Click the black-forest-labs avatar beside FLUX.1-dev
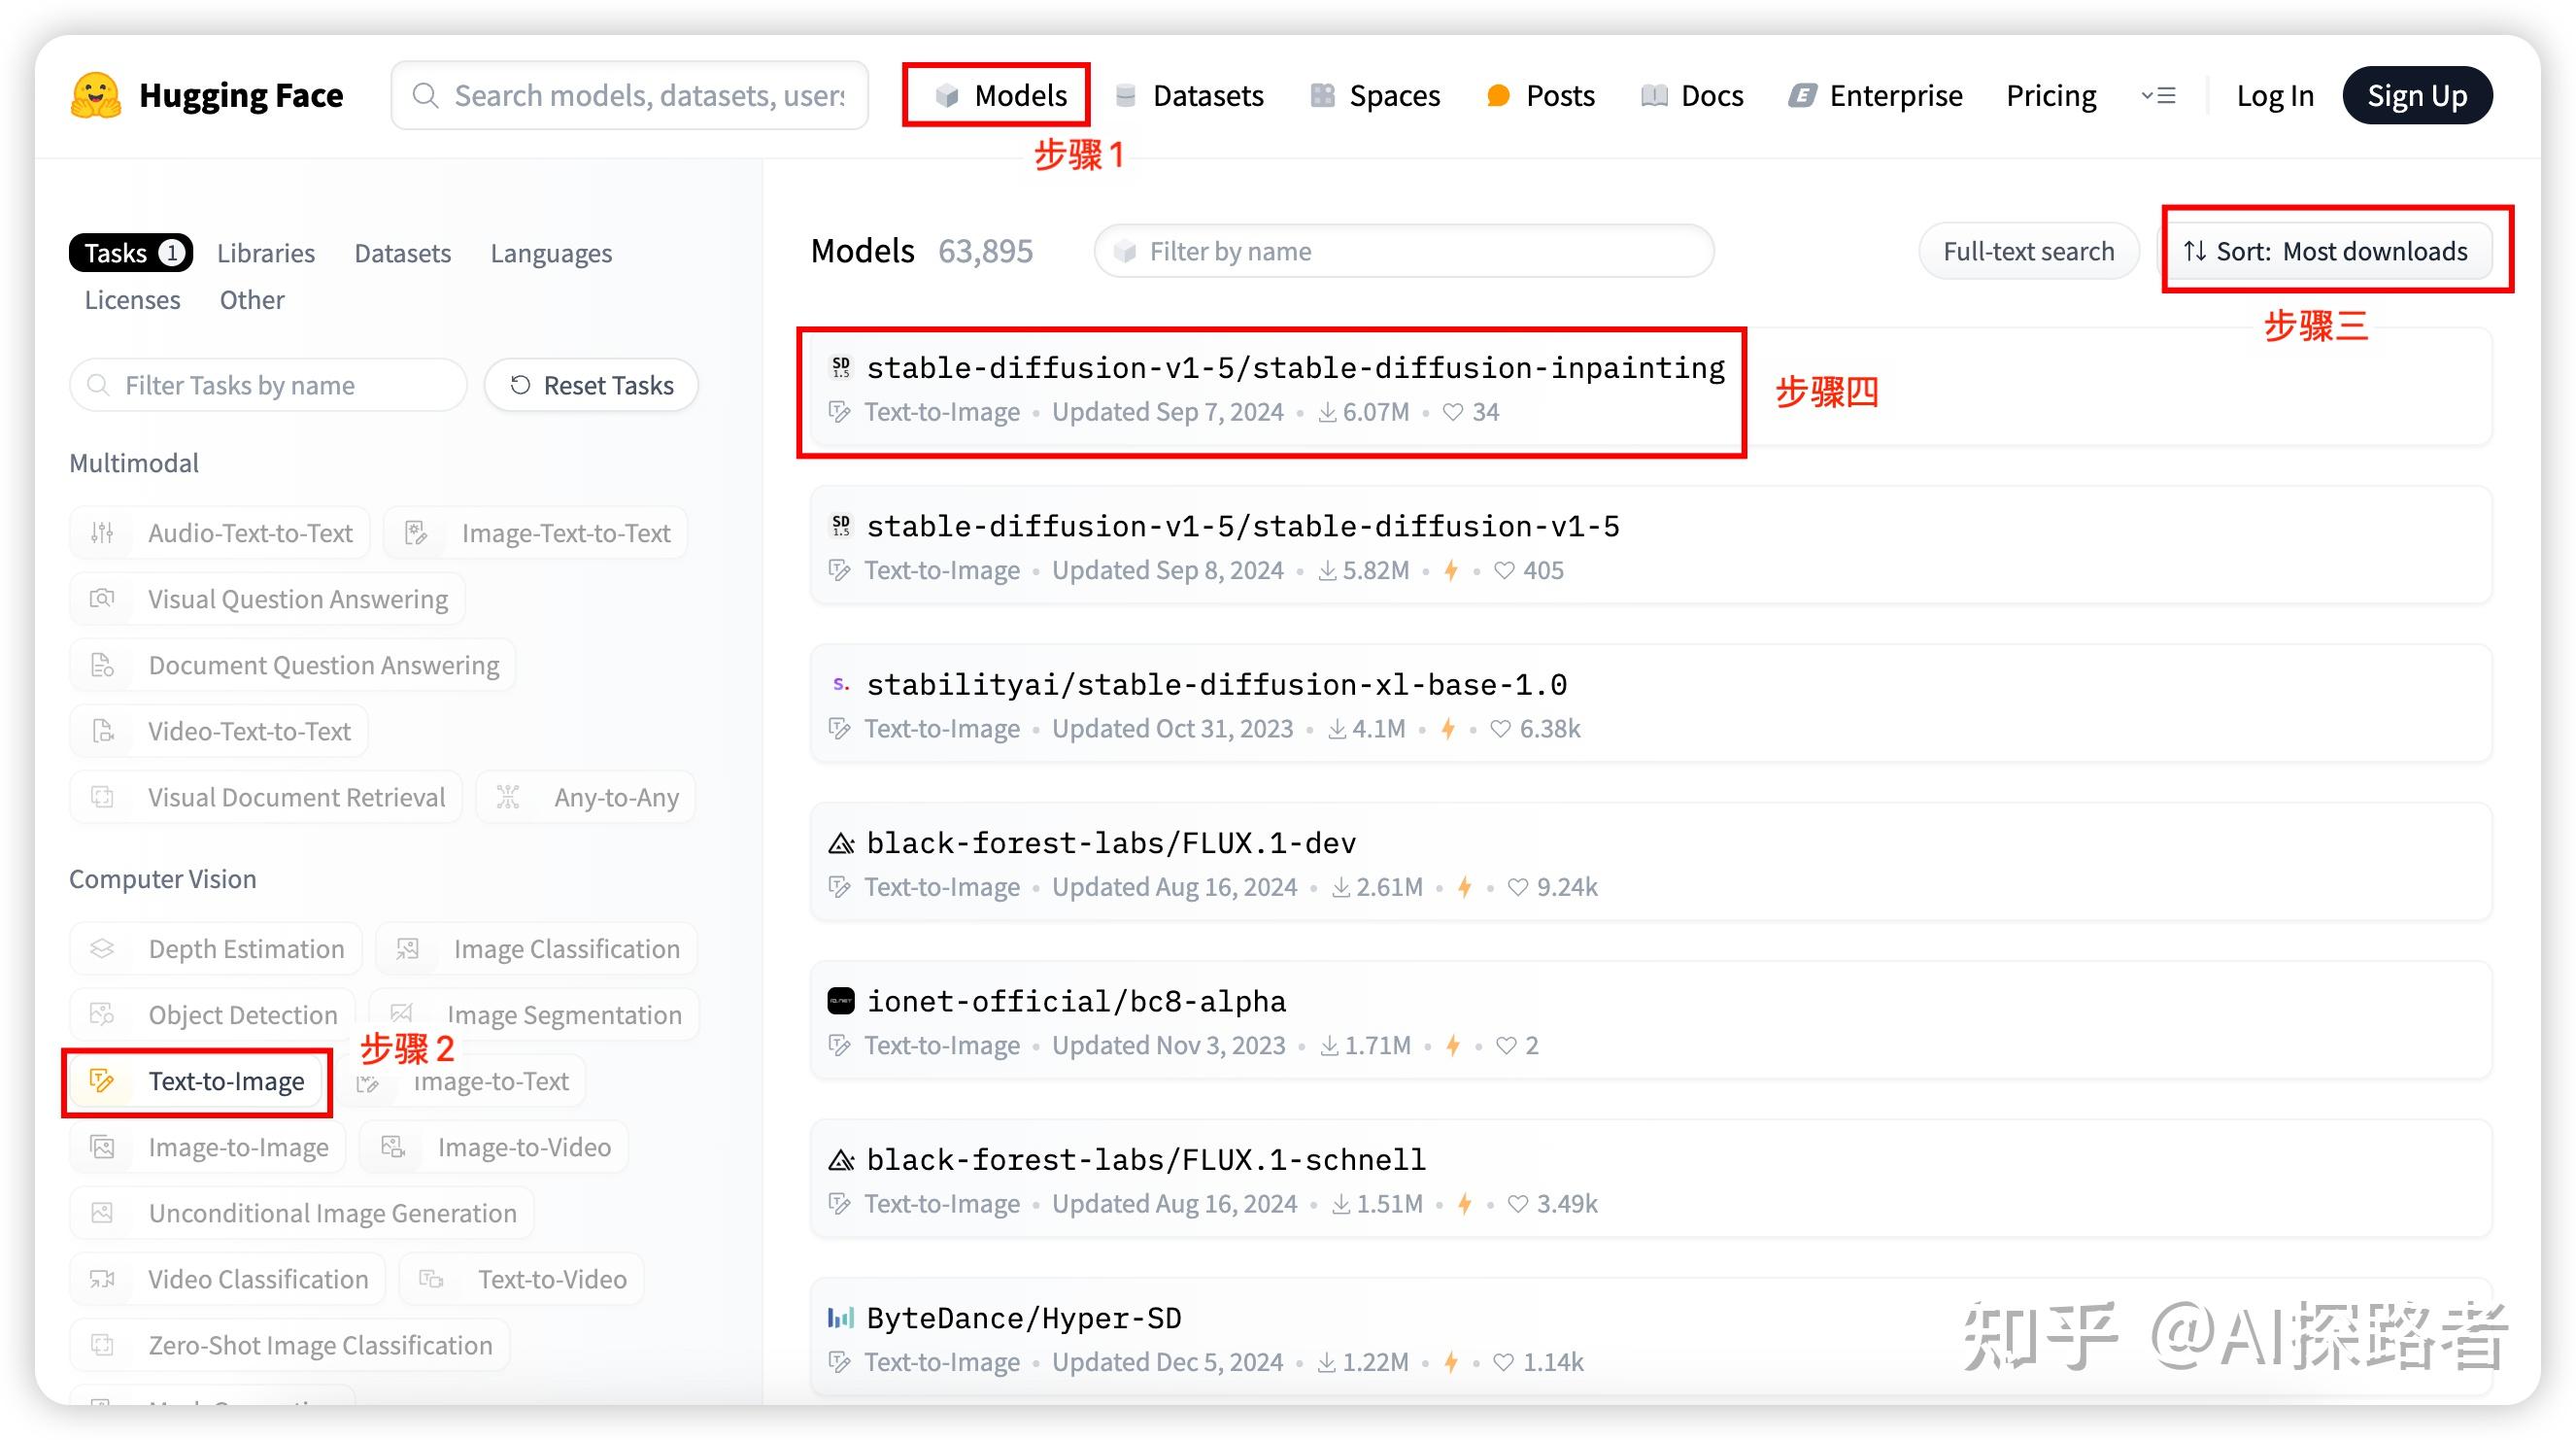The image size is (2576, 1440). pos(841,844)
